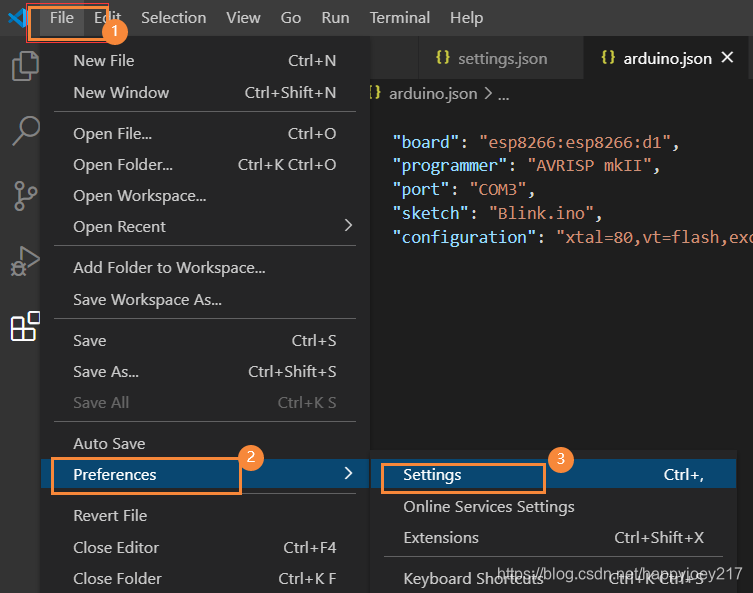Click arduino.json in the breadcrumb

(x=433, y=94)
